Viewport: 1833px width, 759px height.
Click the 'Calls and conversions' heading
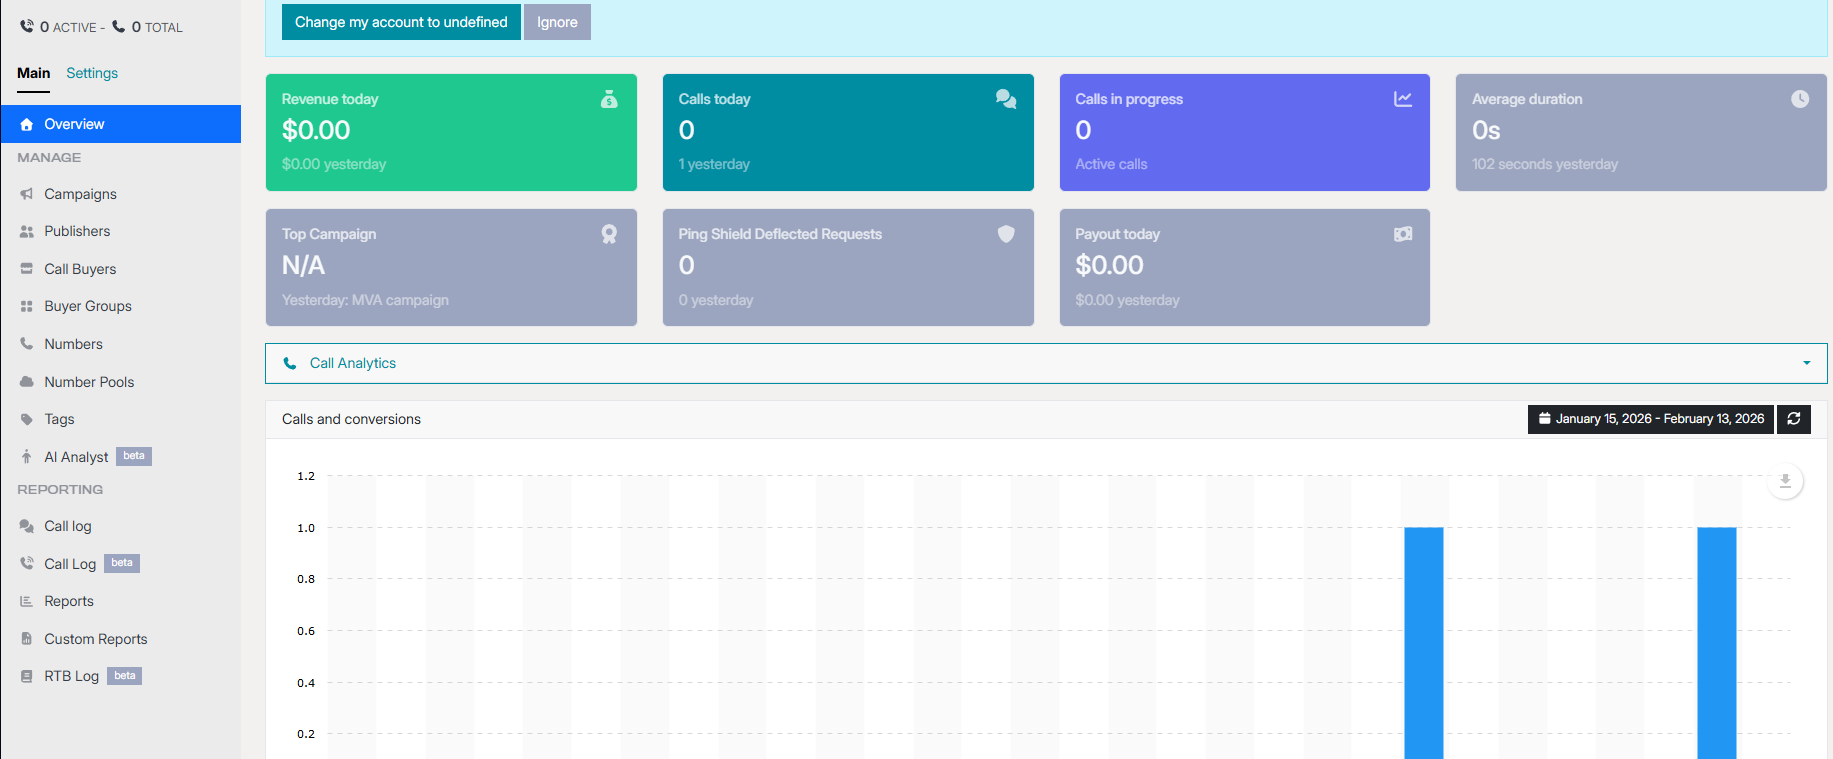(x=351, y=419)
